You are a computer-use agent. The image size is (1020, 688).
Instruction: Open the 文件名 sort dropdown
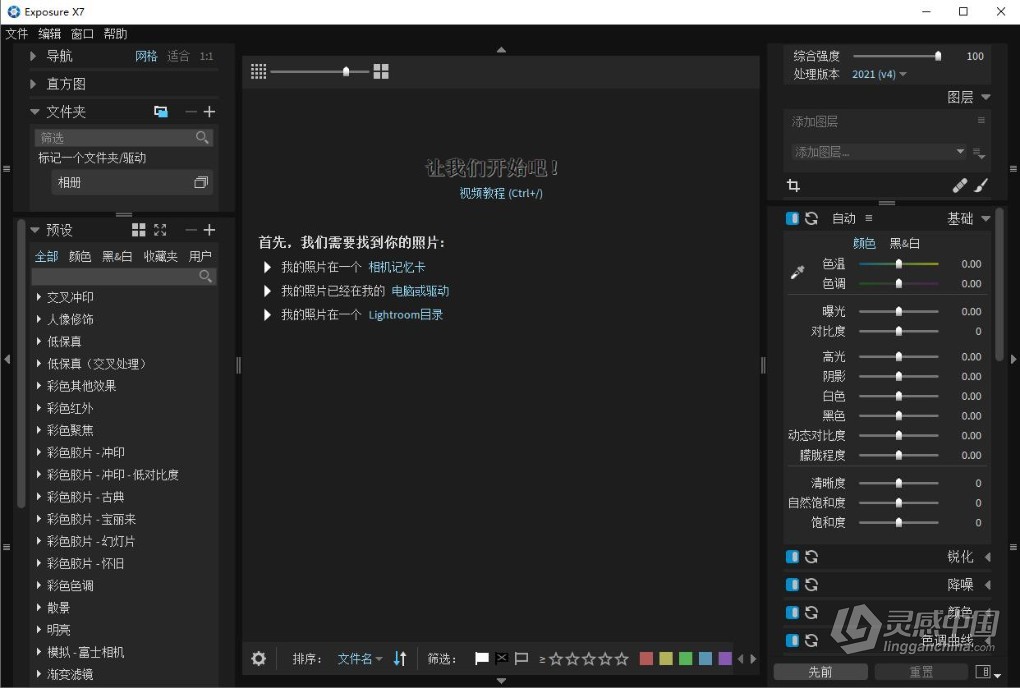click(360, 659)
